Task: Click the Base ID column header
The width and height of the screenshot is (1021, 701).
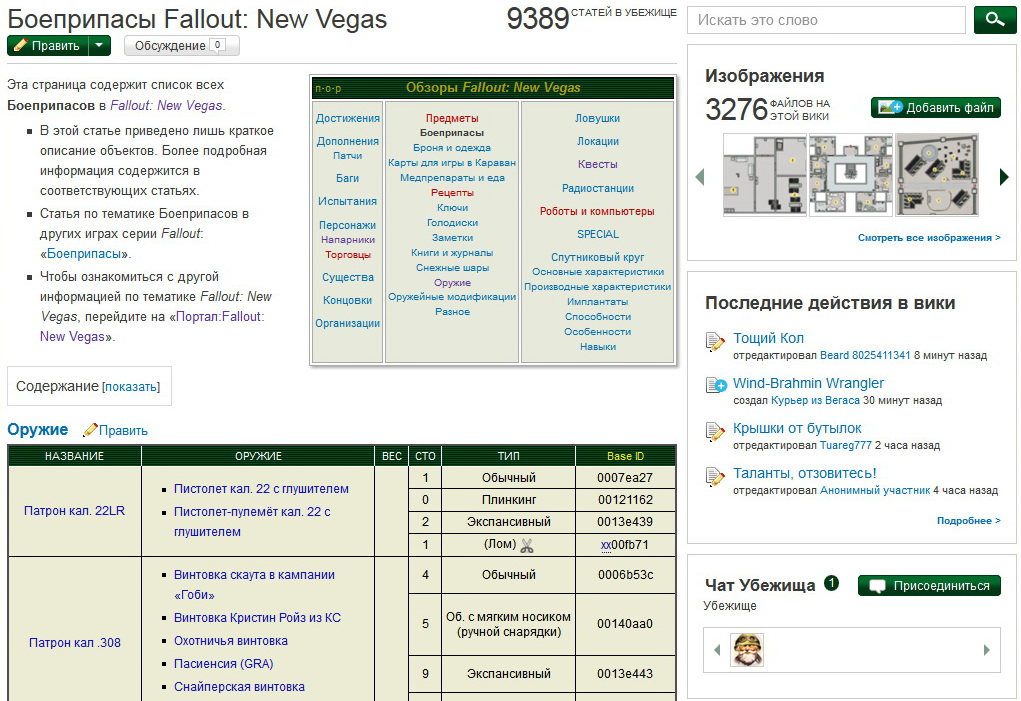Action: [x=625, y=456]
